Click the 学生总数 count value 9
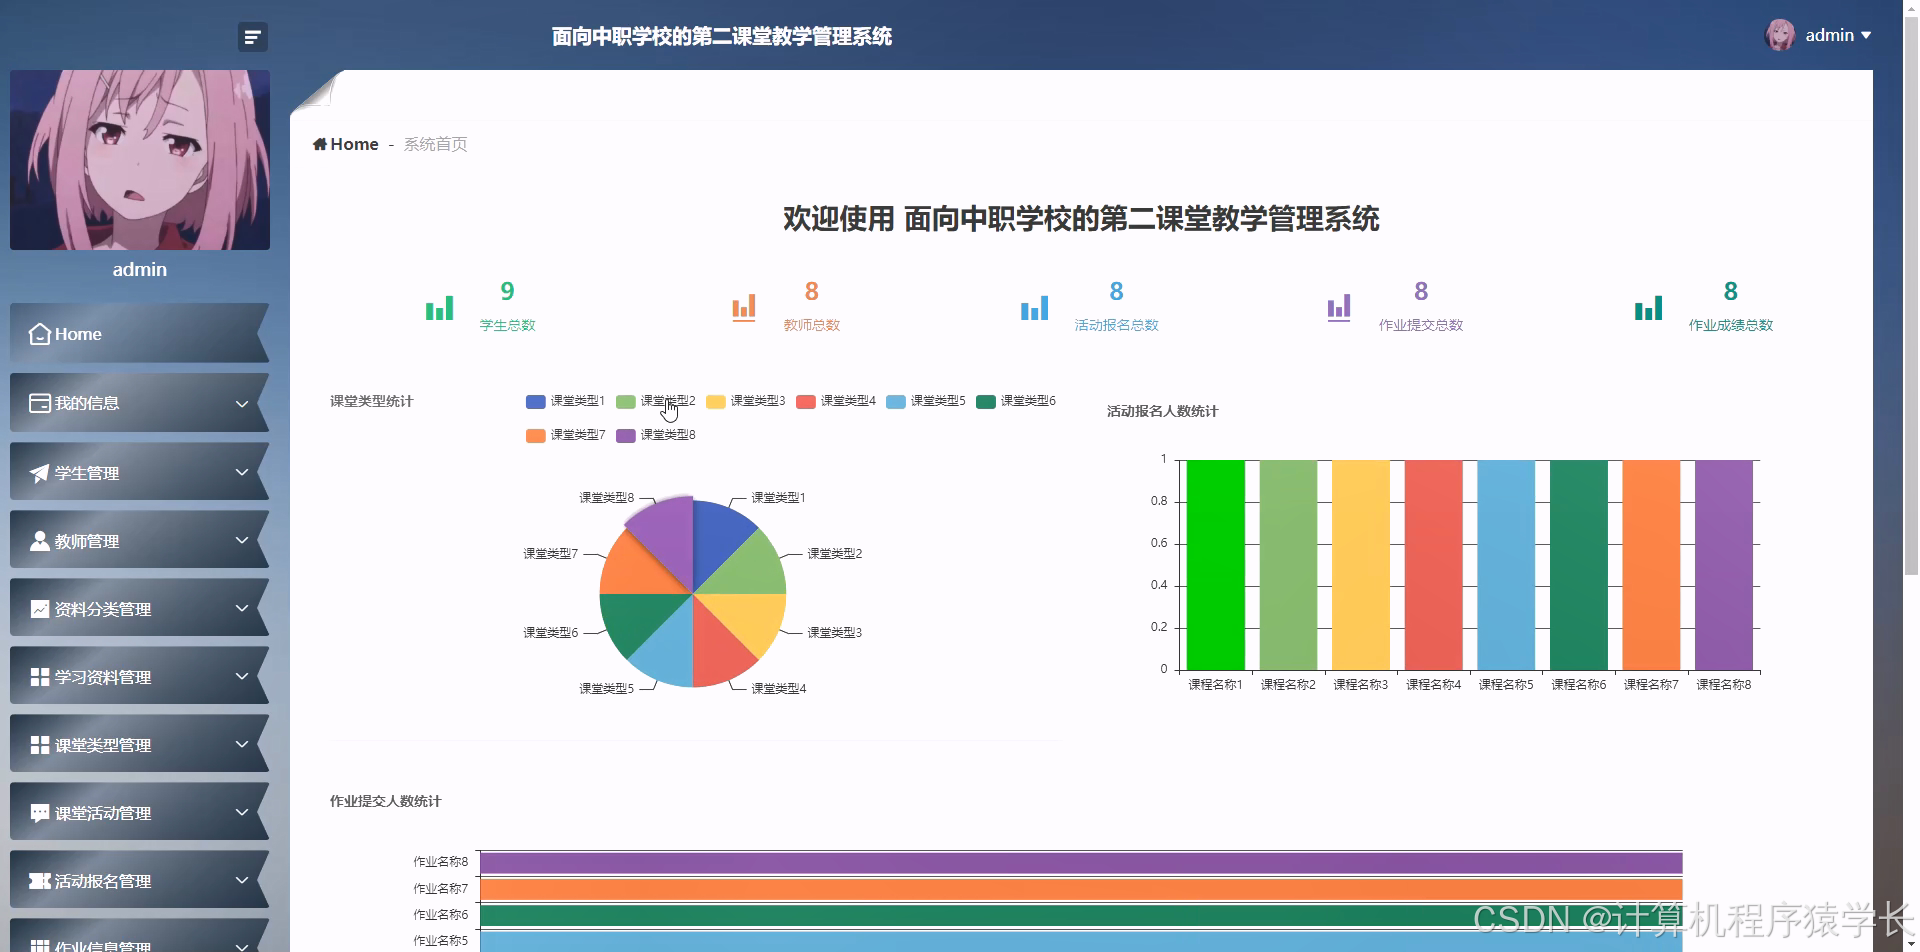 pos(507,291)
